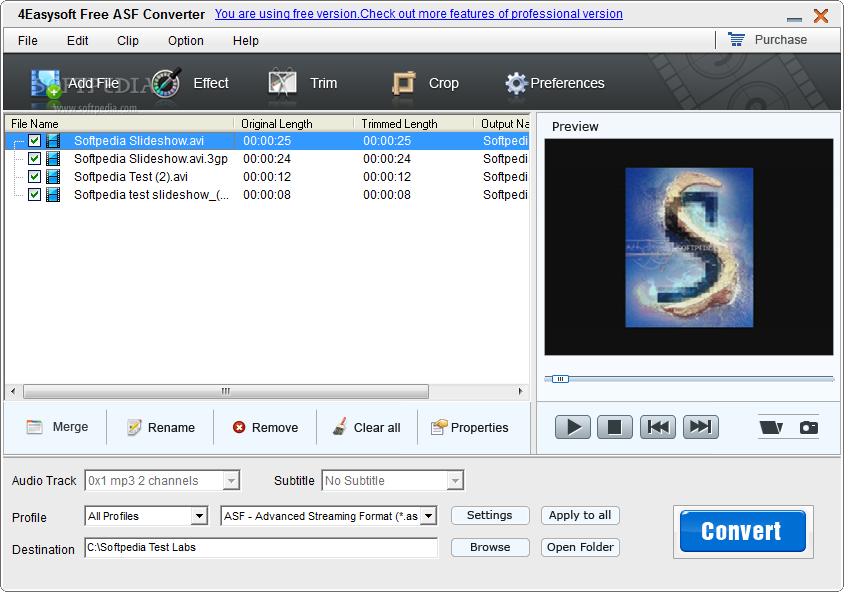
Task: Take a snapshot with camera icon
Action: coord(808,427)
